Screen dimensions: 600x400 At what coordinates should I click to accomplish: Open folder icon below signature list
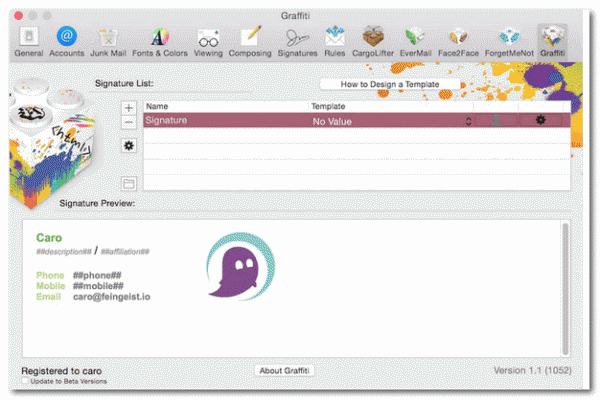[129, 184]
